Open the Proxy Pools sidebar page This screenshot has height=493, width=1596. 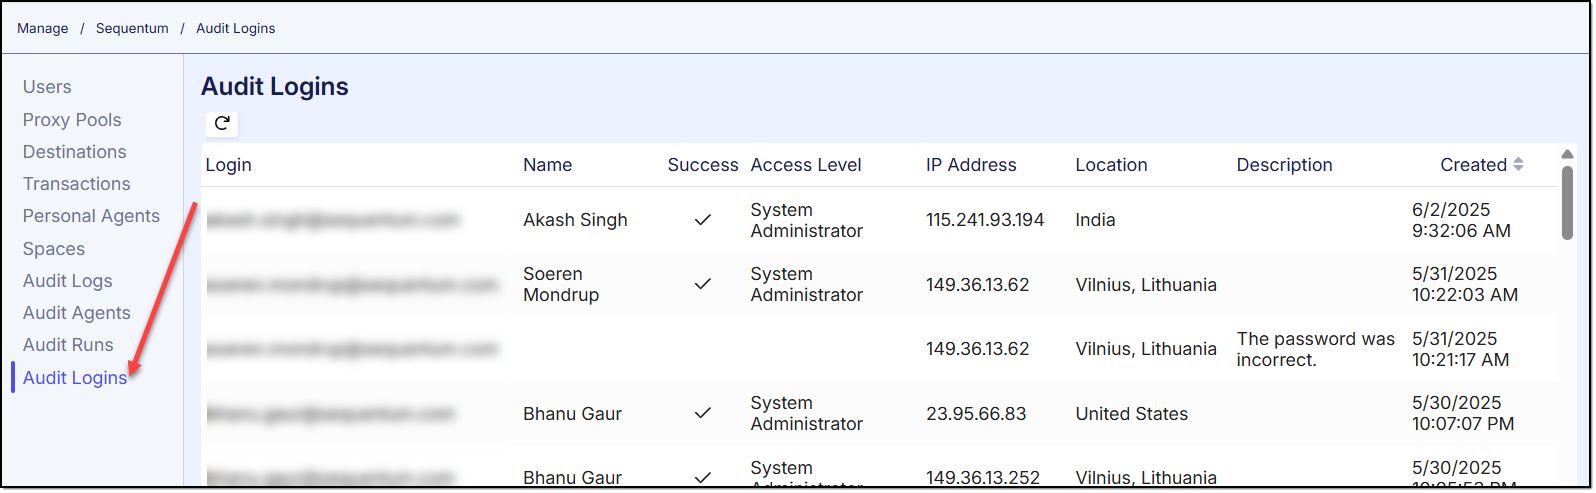pos(72,120)
